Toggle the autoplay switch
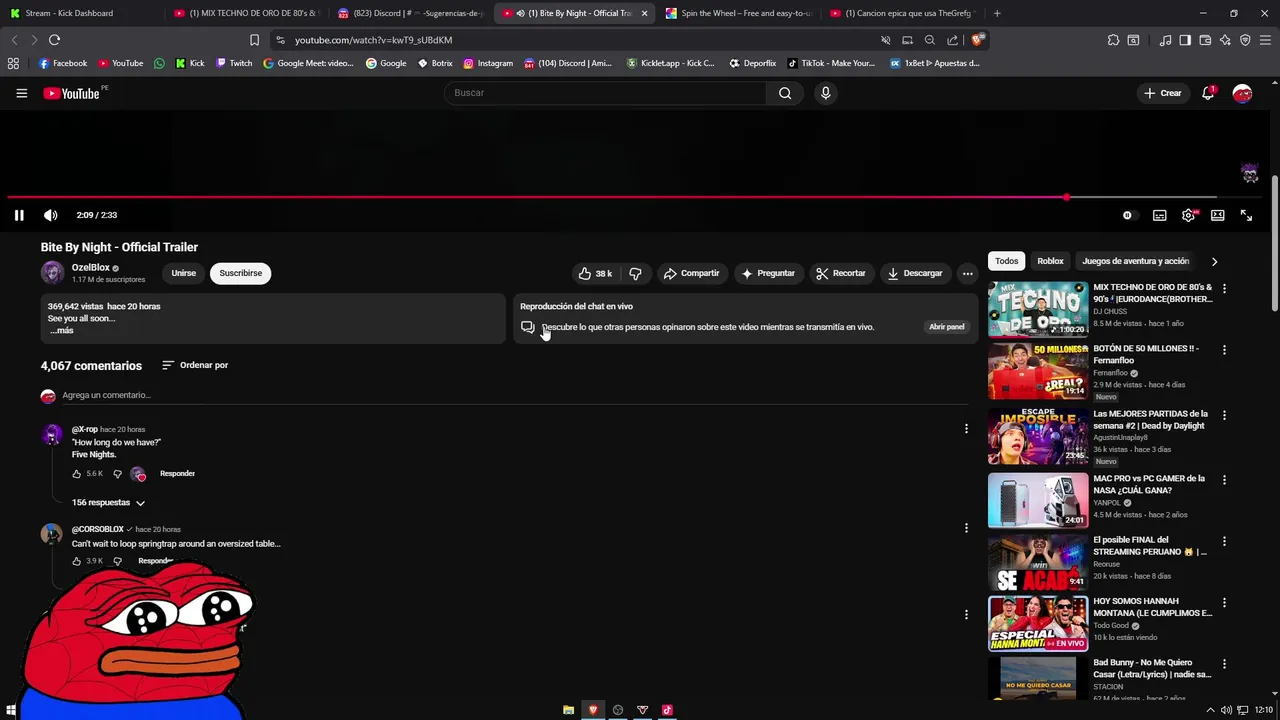 click(1127, 215)
